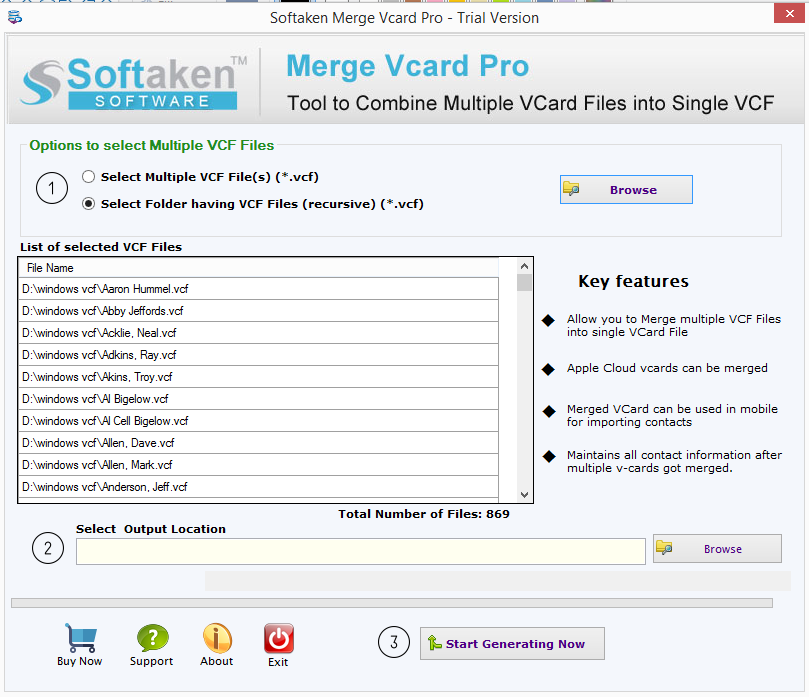Close the Merge Vcard Pro window
This screenshot has height=697, width=809.
coord(789,13)
